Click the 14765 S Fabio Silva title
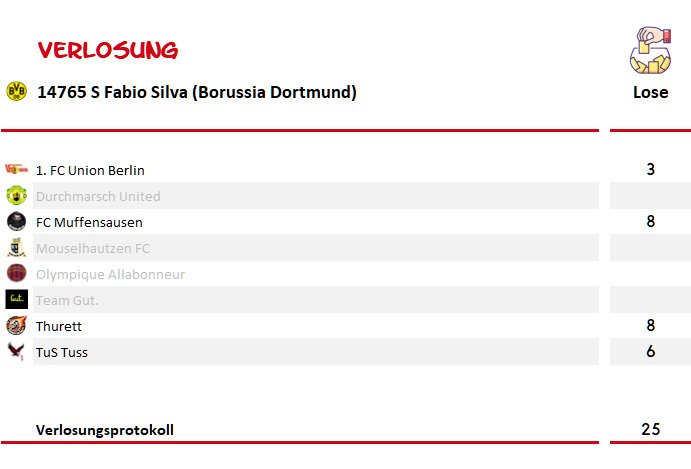This screenshot has width=691, height=469. click(x=197, y=92)
